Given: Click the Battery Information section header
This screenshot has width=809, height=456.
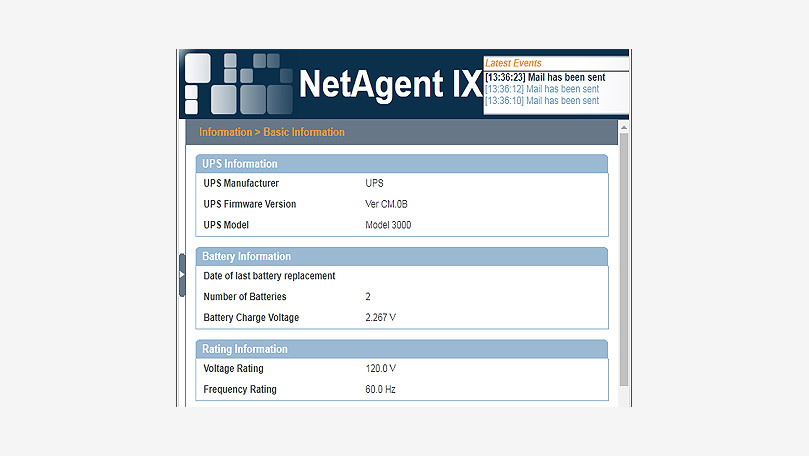Looking at the screenshot, I should [x=247, y=257].
